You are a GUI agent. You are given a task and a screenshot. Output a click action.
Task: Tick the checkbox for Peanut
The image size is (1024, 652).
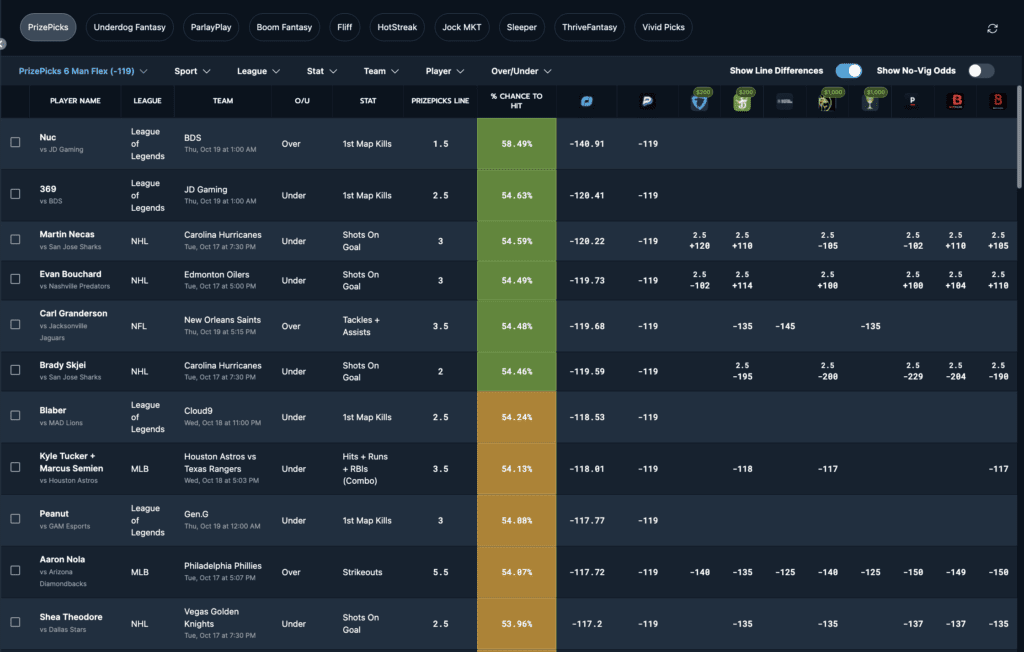point(15,519)
